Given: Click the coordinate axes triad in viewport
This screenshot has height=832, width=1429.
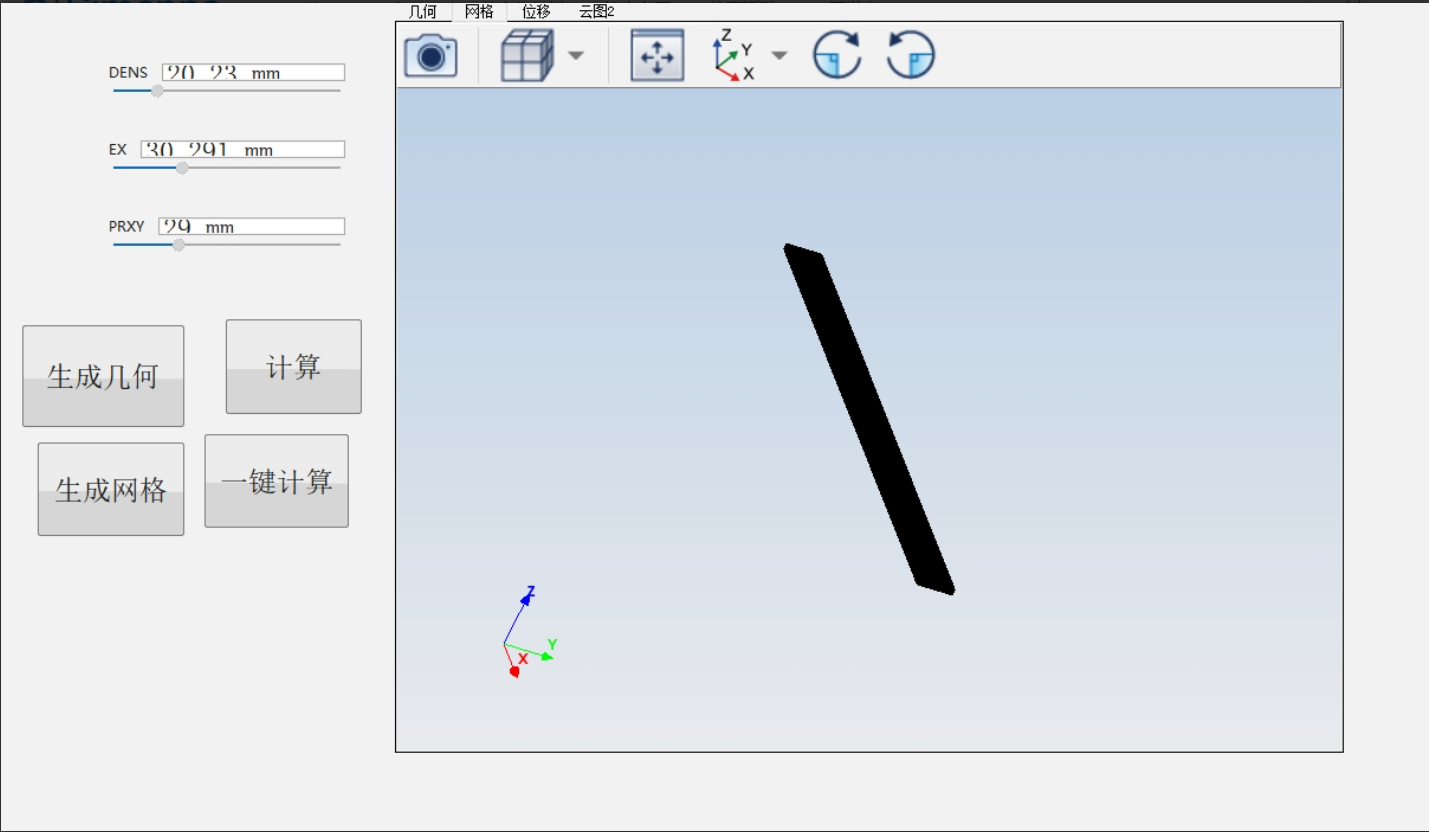Looking at the screenshot, I should tap(528, 632).
